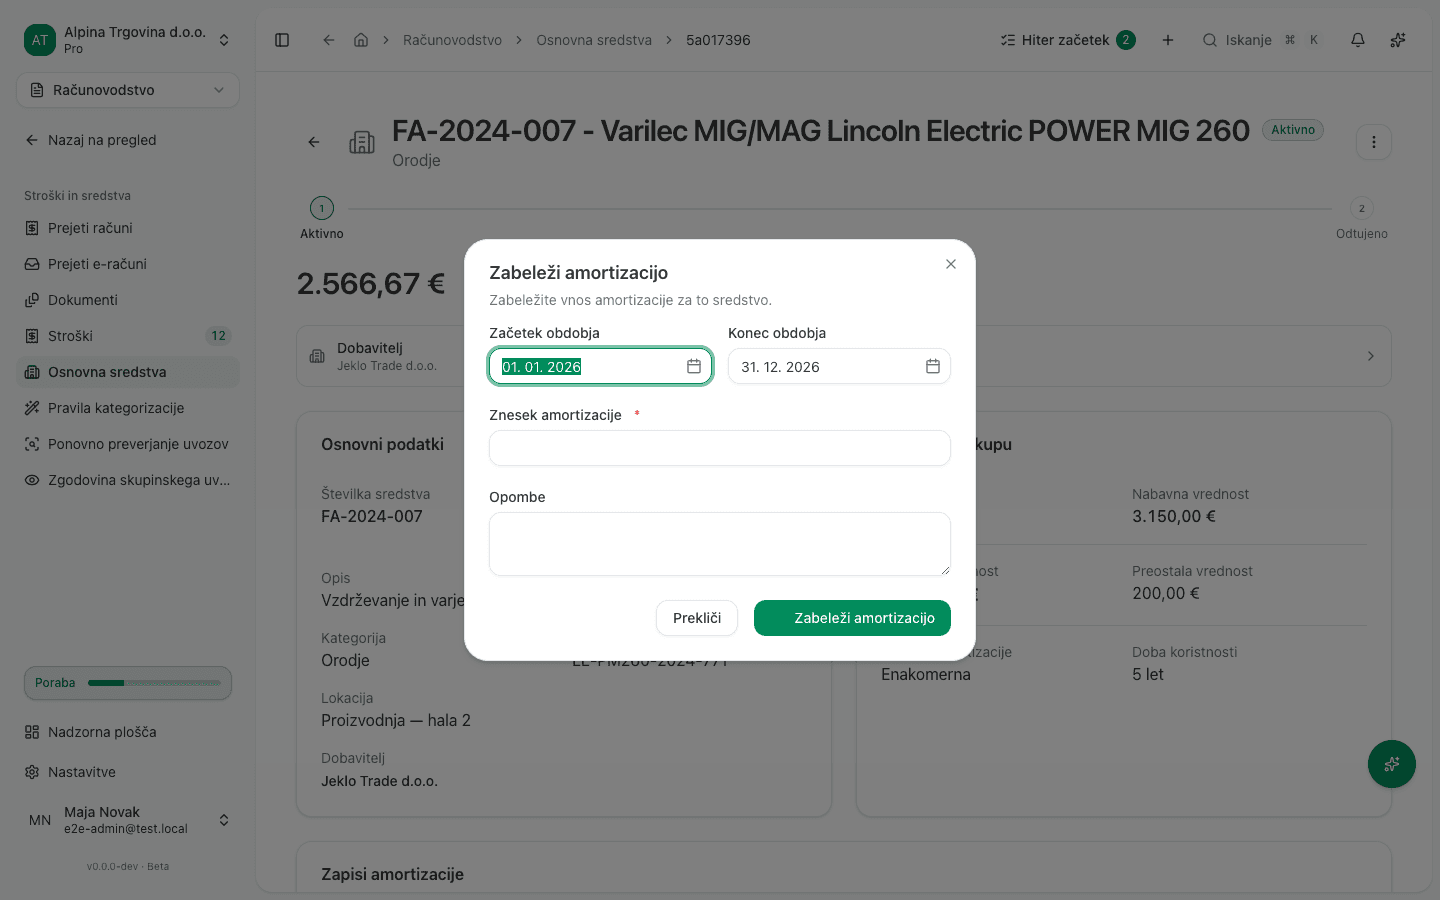Click the AT company avatar

tap(40, 40)
